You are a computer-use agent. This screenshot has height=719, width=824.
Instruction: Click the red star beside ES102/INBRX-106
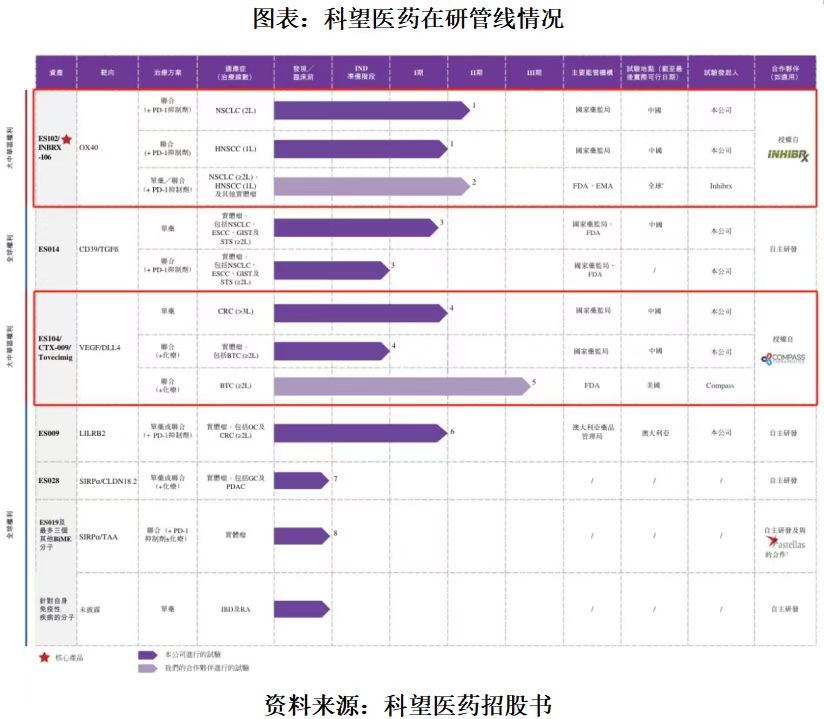[67, 140]
